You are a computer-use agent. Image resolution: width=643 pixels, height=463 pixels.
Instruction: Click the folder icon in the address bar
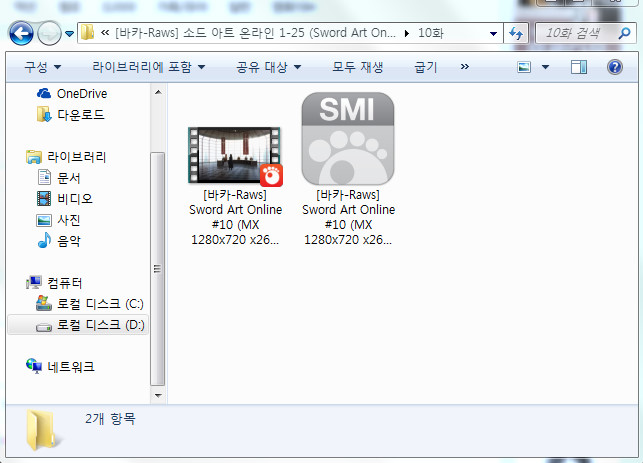(87, 33)
